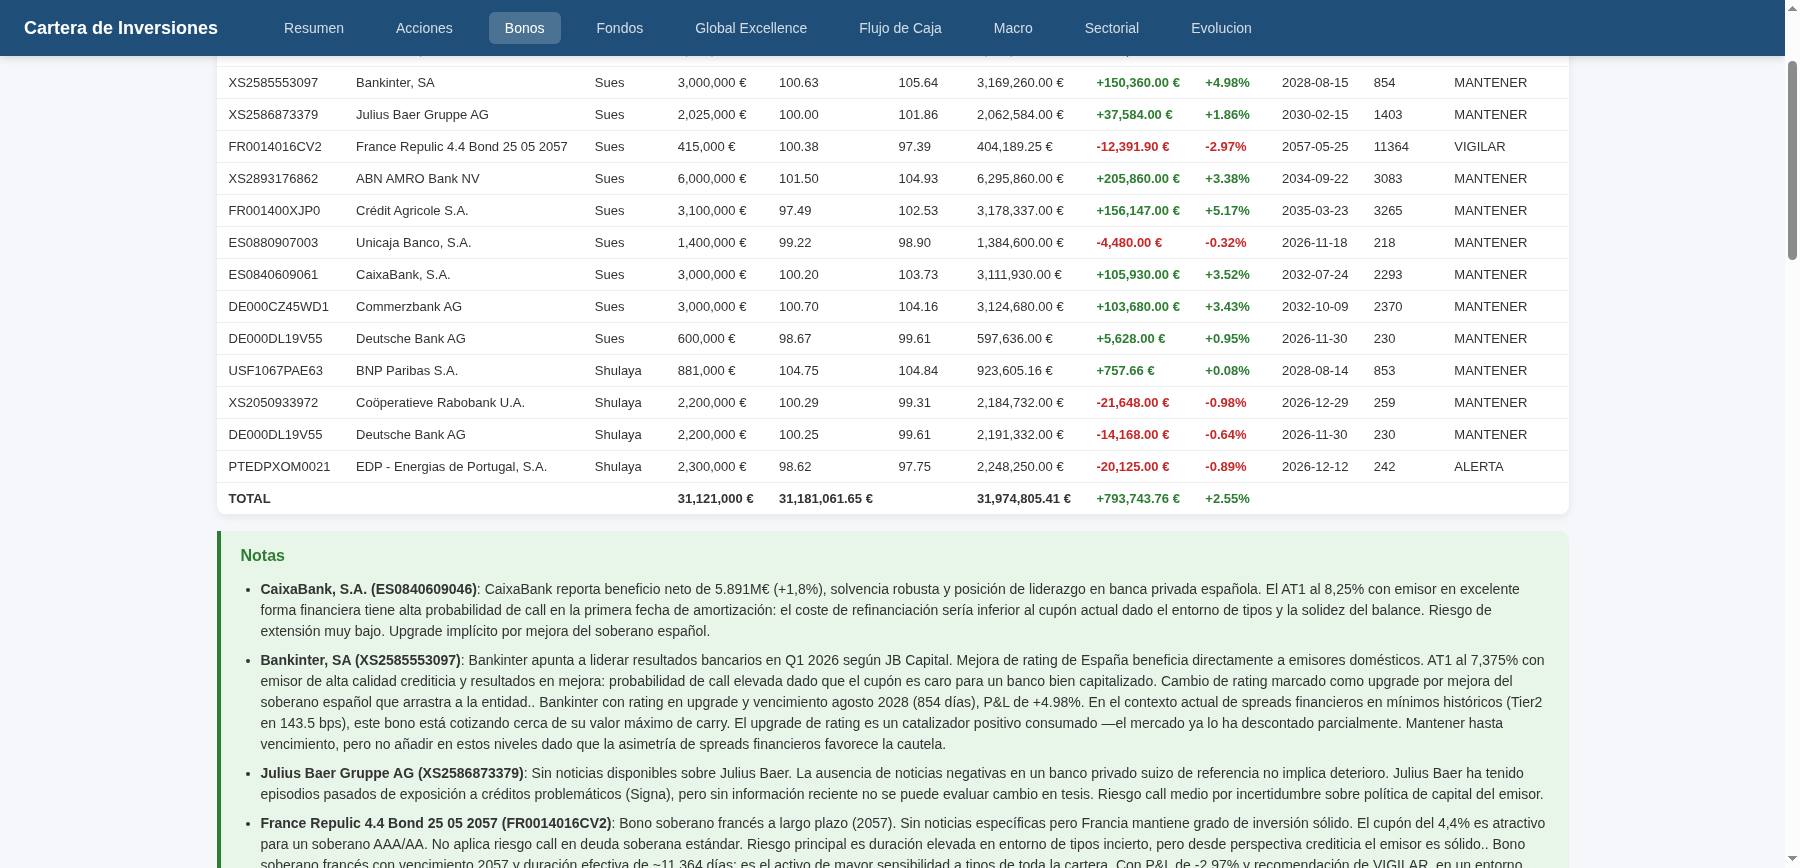View the Evolucion tab
Viewport: 1800px width, 868px height.
point(1220,28)
